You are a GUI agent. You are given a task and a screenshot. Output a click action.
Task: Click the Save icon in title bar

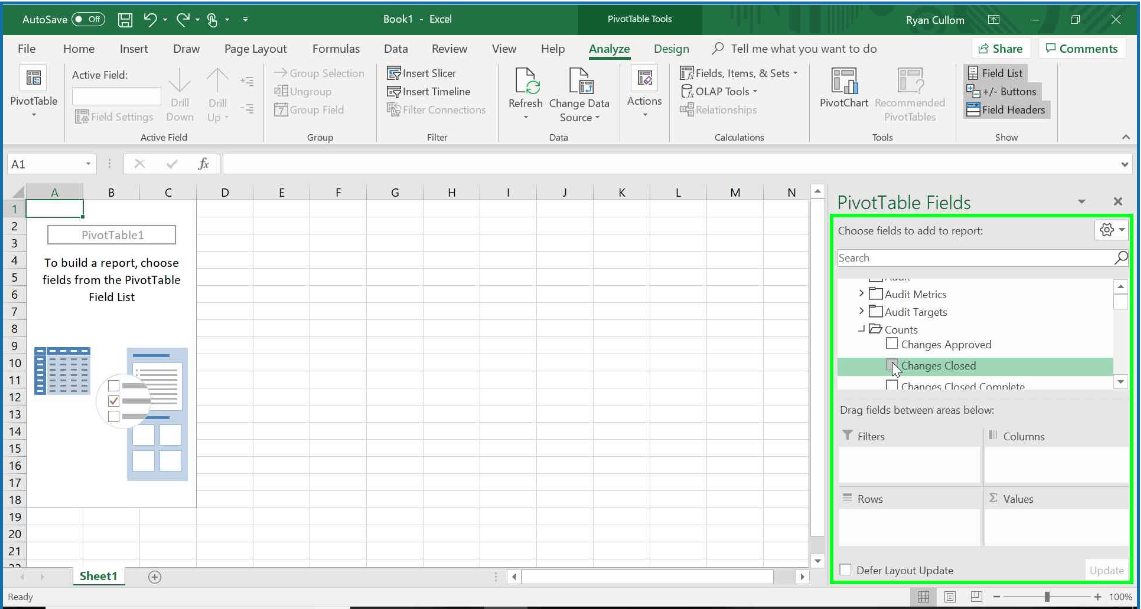[x=124, y=20]
